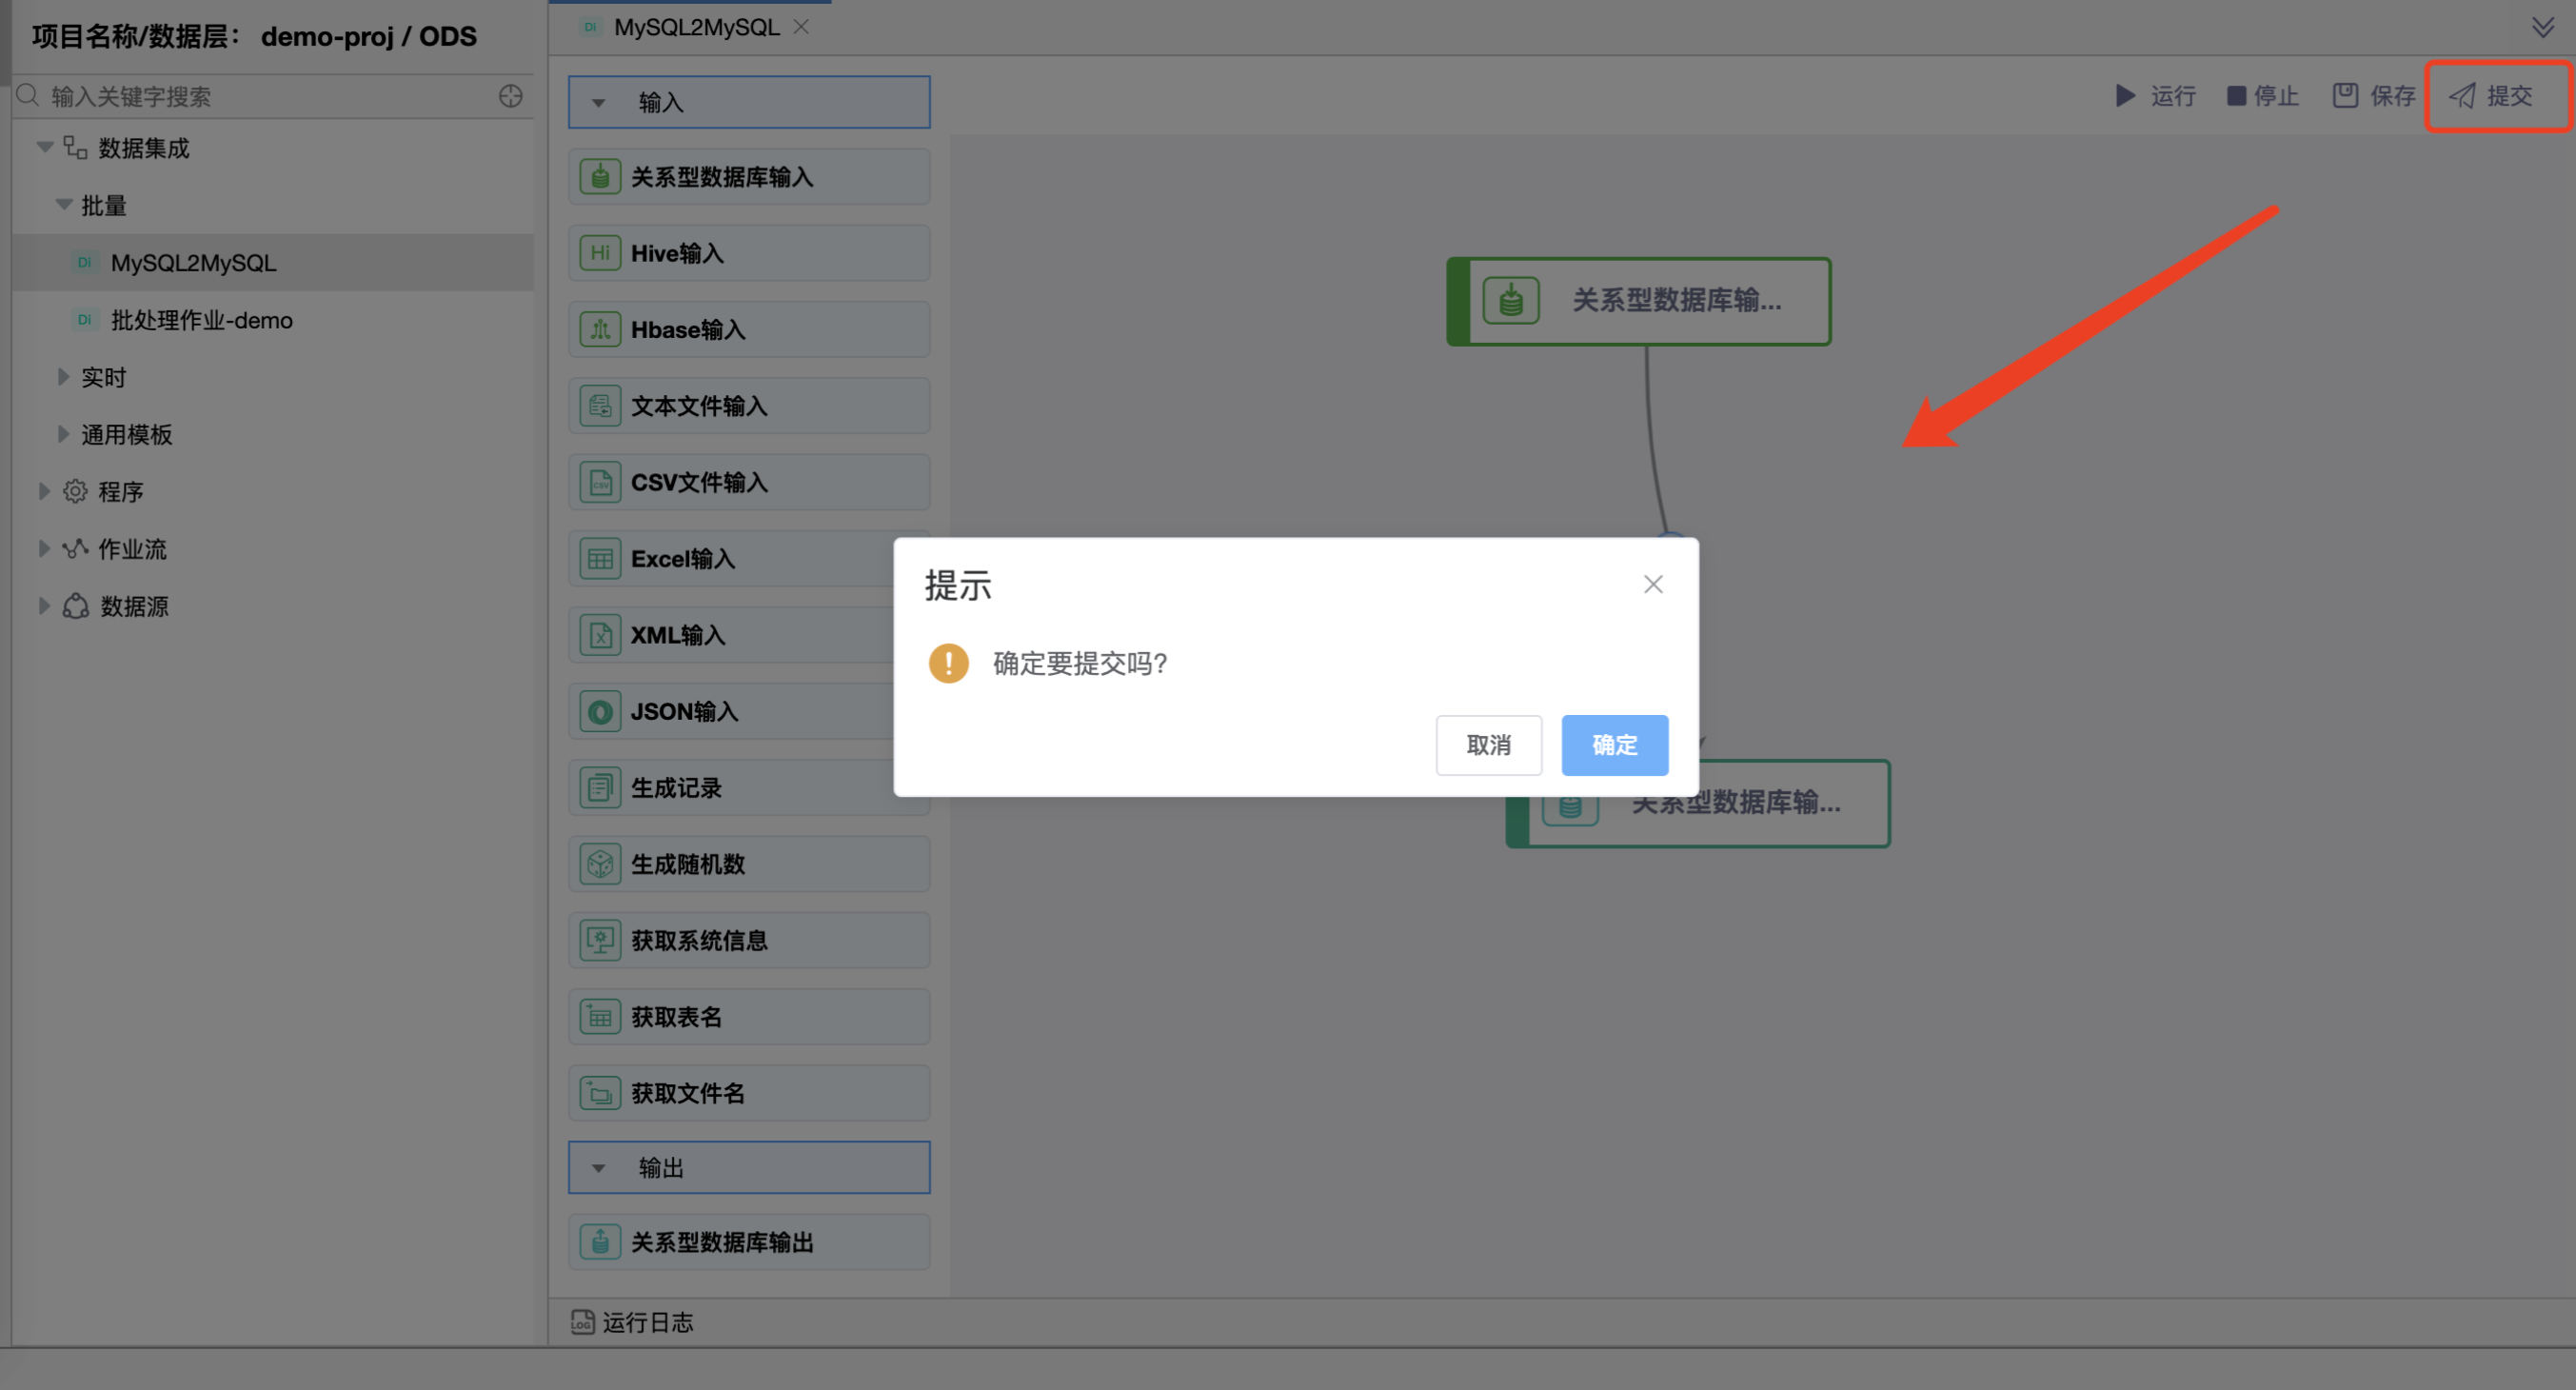Viewport: 2576px width, 1390px height.
Task: Click the Hive输入 component icon
Action: 600,253
